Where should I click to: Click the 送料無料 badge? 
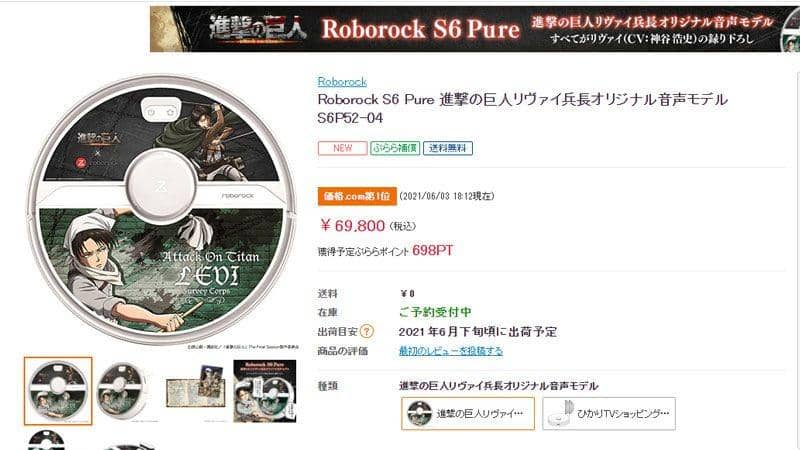click(x=447, y=148)
